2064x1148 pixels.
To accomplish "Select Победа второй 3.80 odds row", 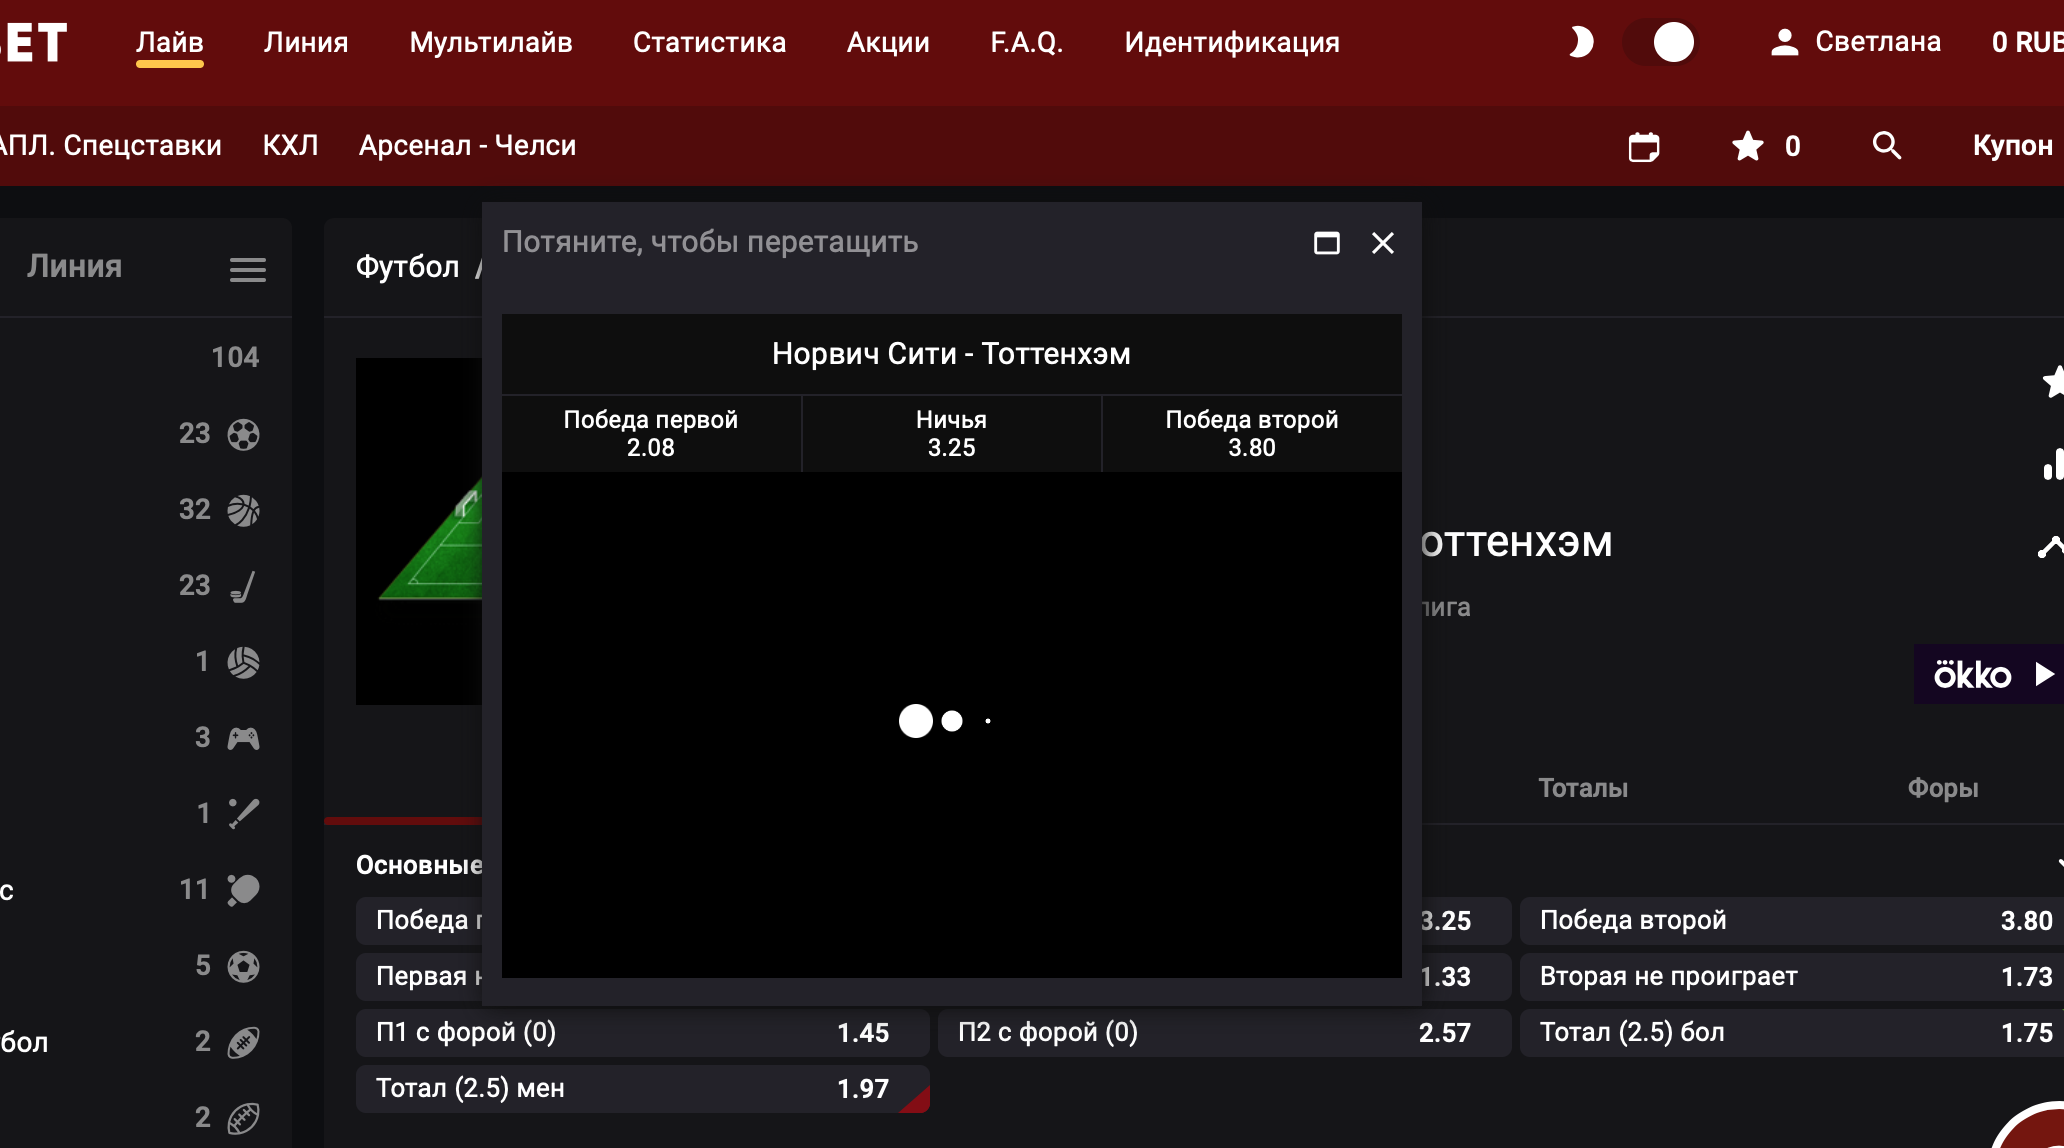I will coord(1792,921).
